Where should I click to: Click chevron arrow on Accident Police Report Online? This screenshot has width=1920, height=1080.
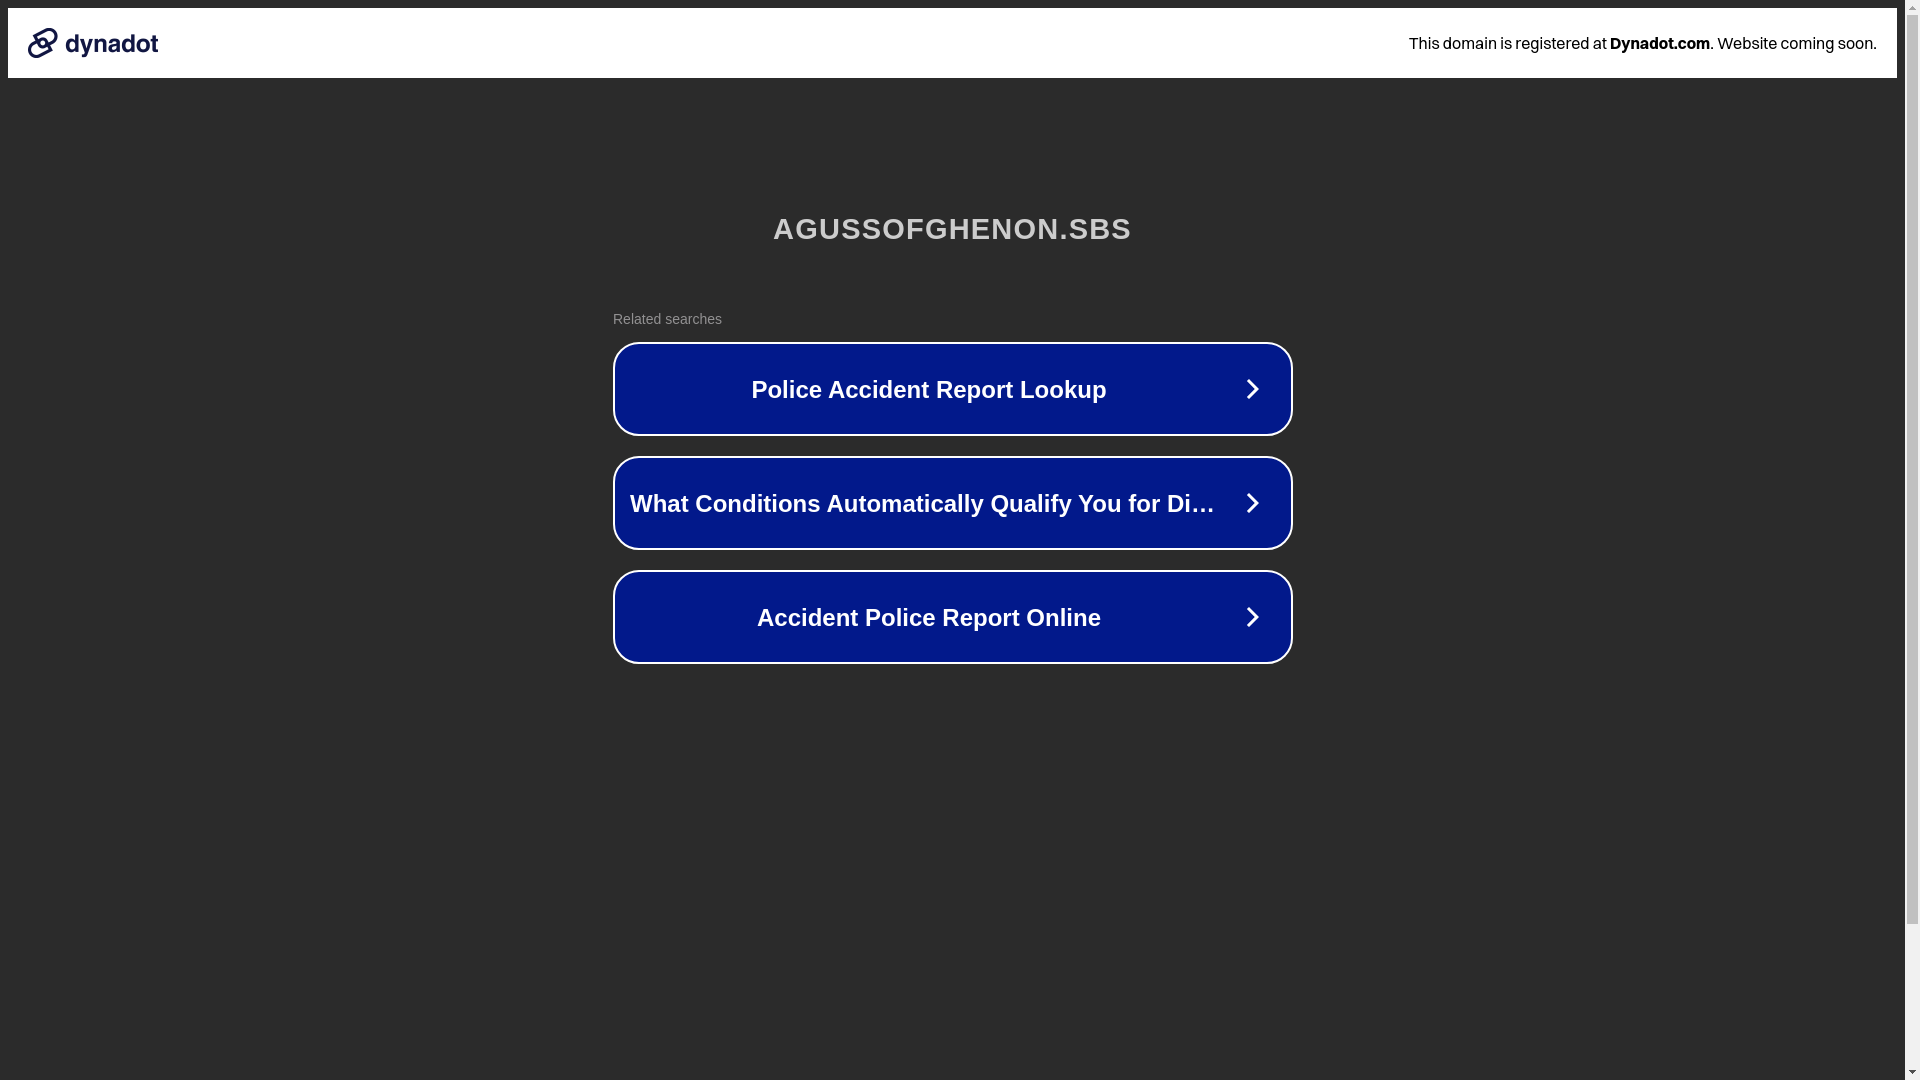pos(1252,617)
